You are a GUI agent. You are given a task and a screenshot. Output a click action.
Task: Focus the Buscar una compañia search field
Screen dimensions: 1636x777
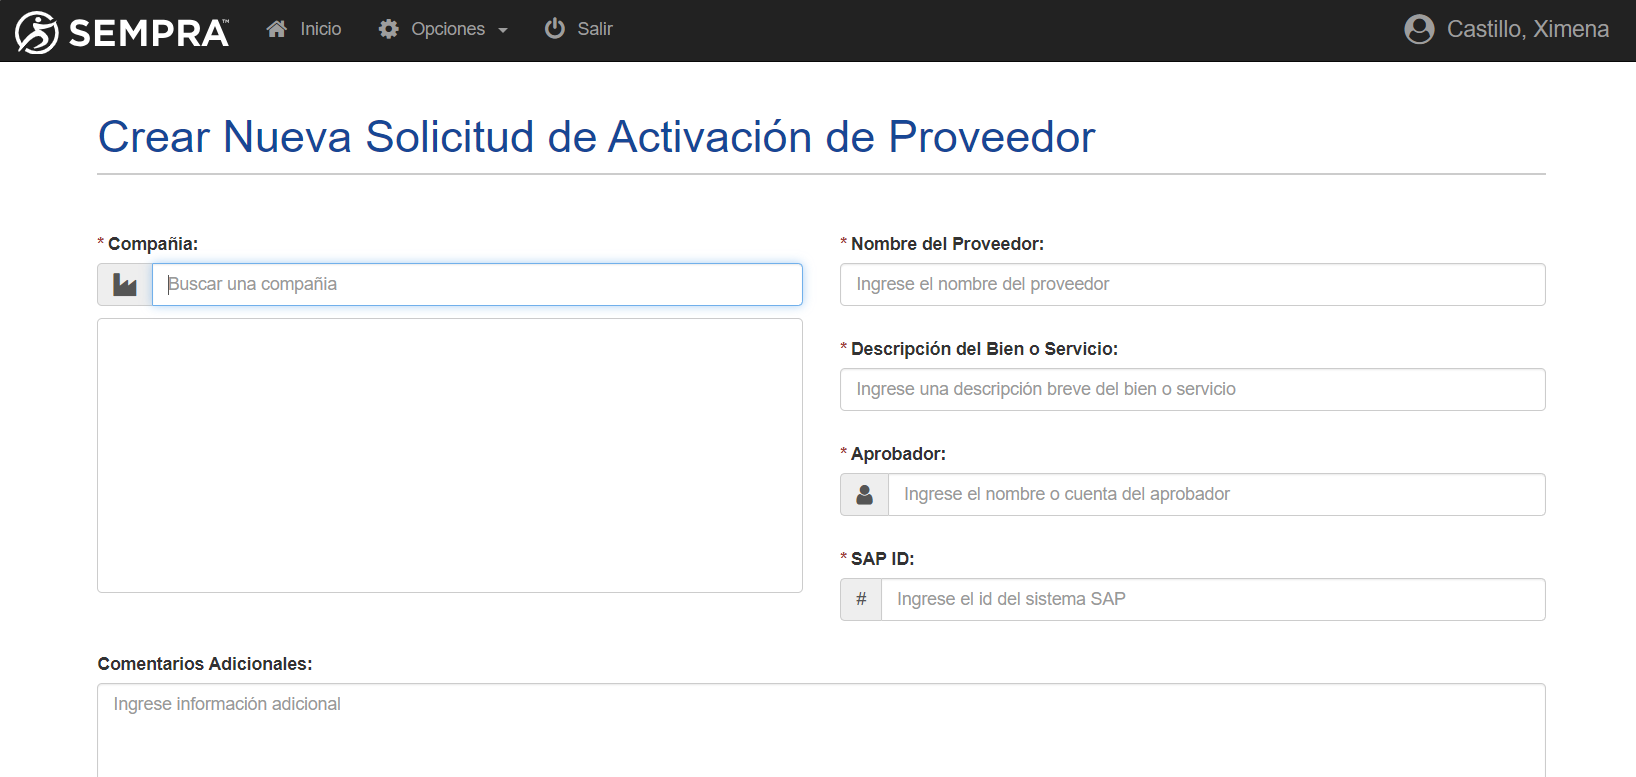[x=477, y=285]
